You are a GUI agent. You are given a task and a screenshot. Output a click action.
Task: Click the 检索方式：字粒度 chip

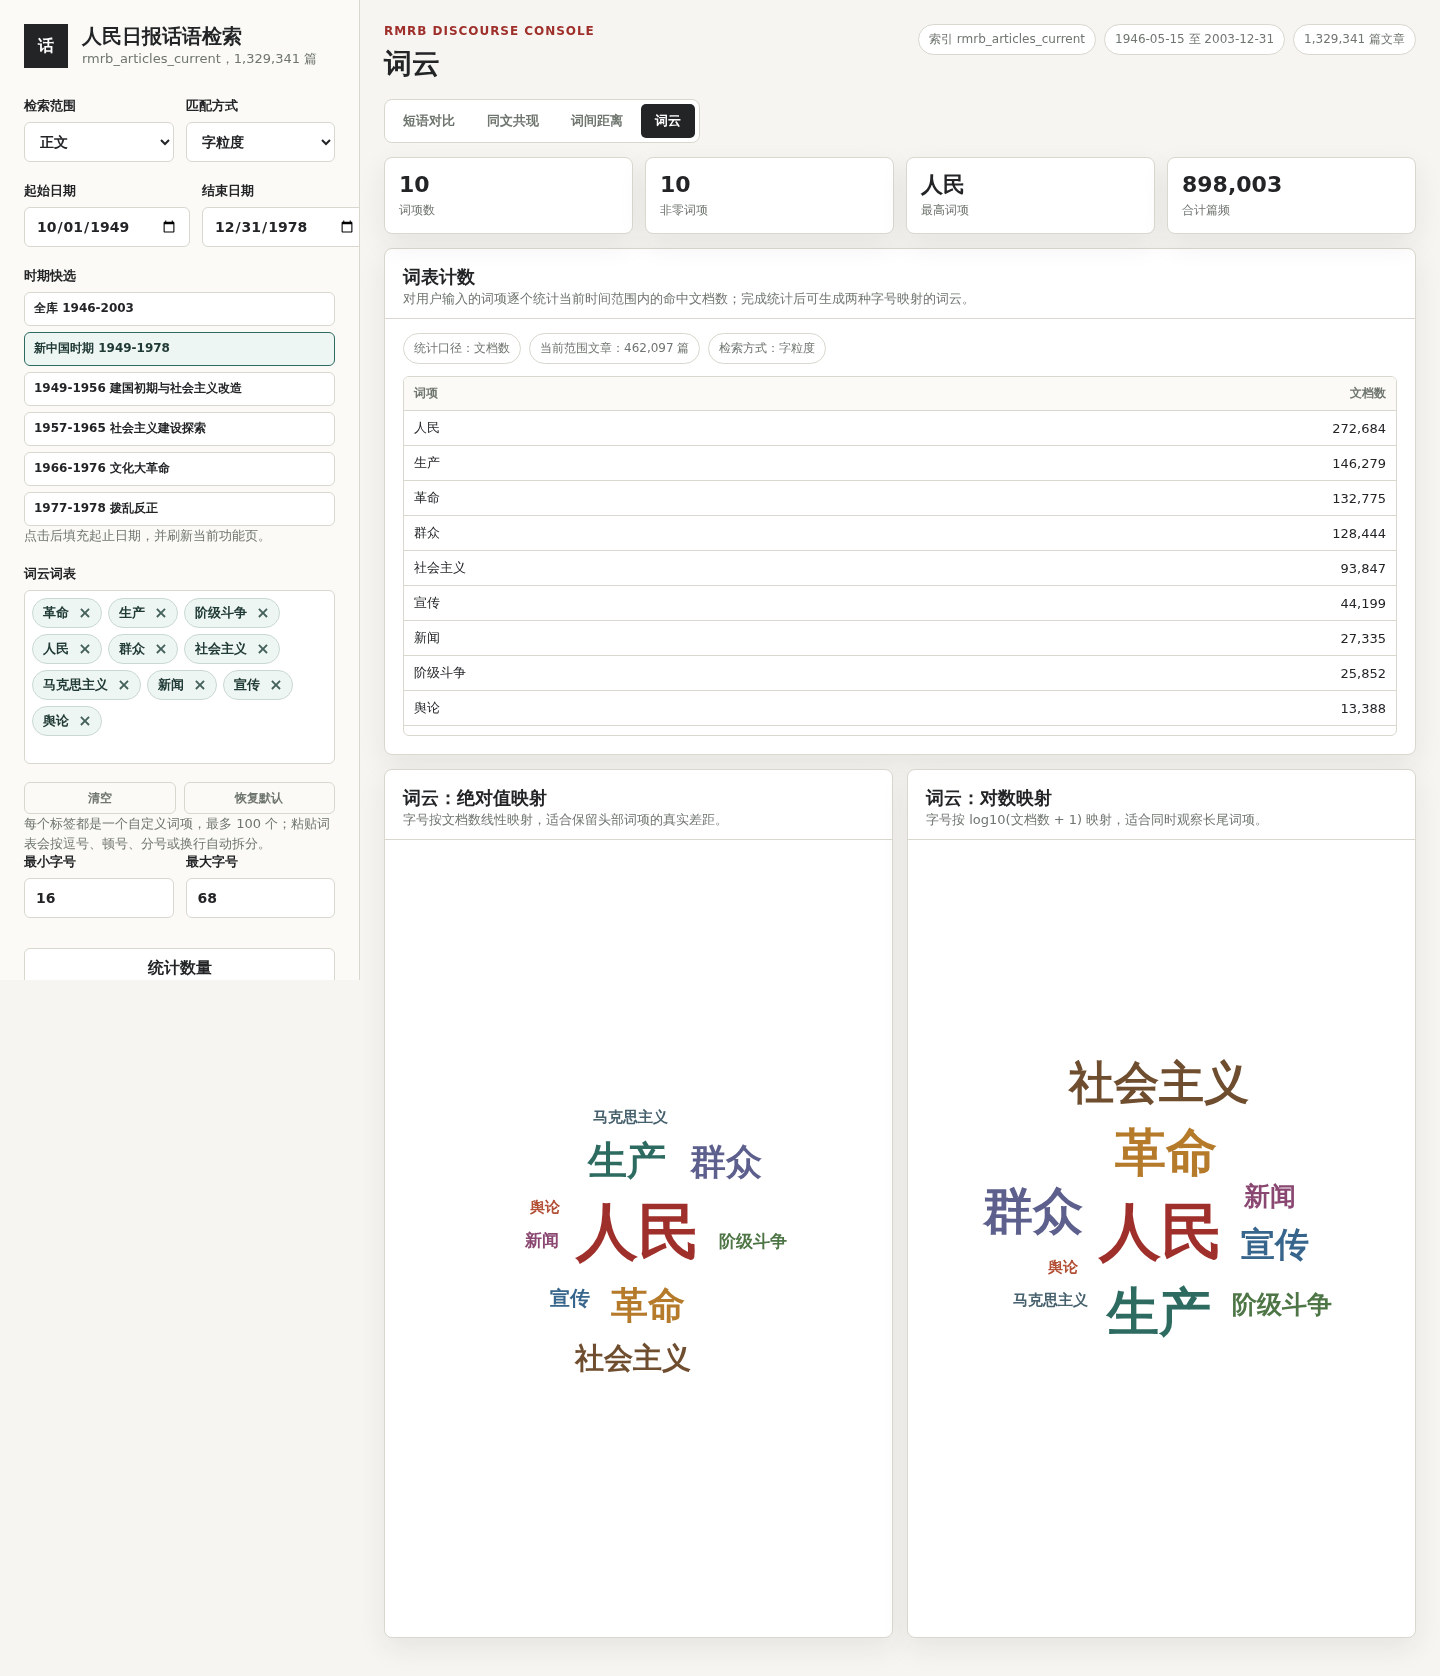coord(767,348)
